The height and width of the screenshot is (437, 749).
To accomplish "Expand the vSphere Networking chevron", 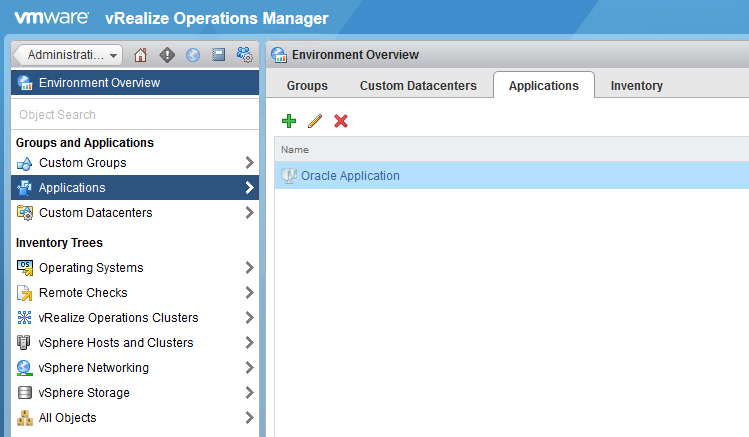I will [x=249, y=367].
